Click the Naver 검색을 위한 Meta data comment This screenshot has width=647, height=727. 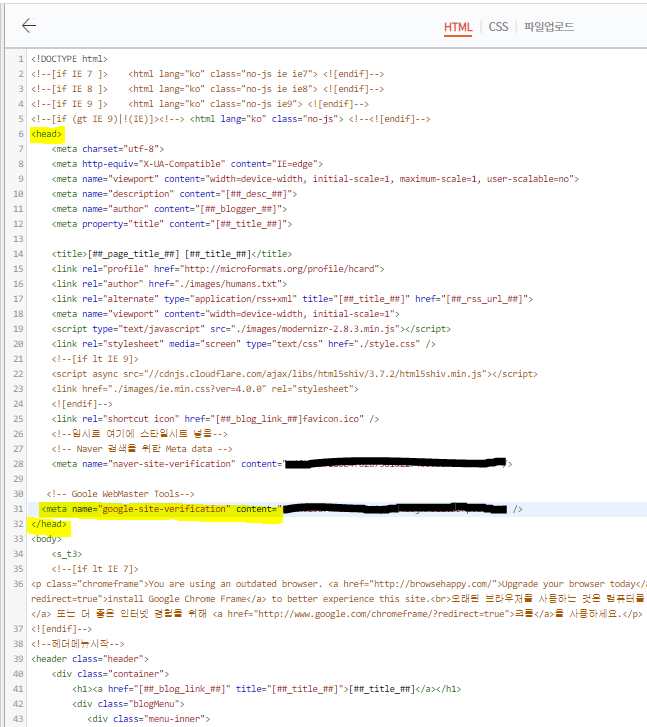point(142,449)
